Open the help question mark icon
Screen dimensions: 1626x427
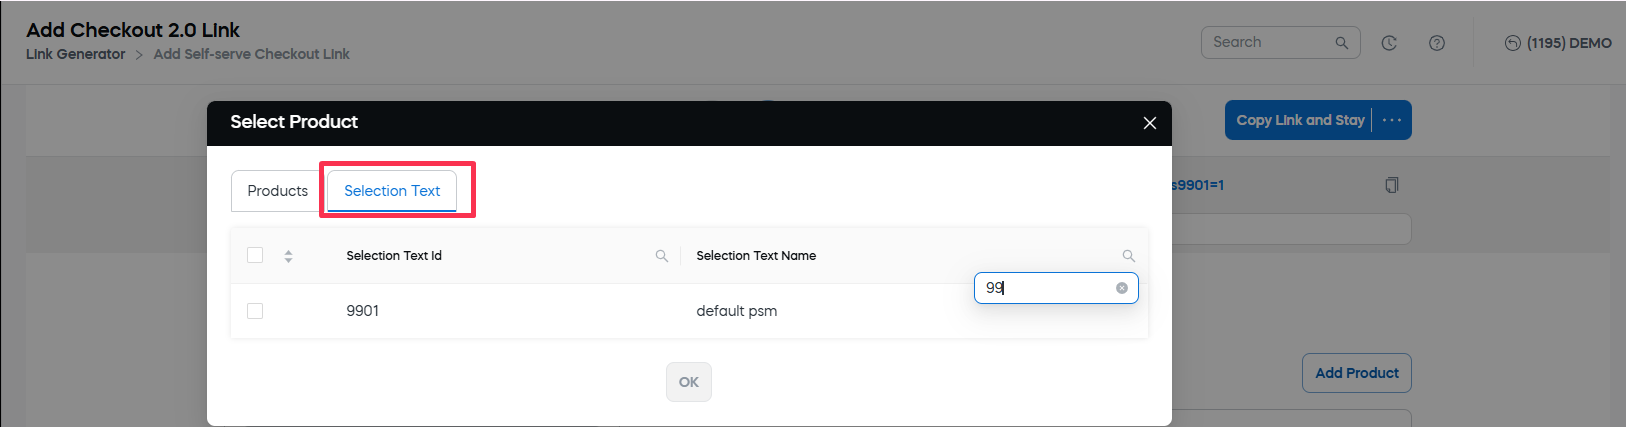coord(1437,43)
